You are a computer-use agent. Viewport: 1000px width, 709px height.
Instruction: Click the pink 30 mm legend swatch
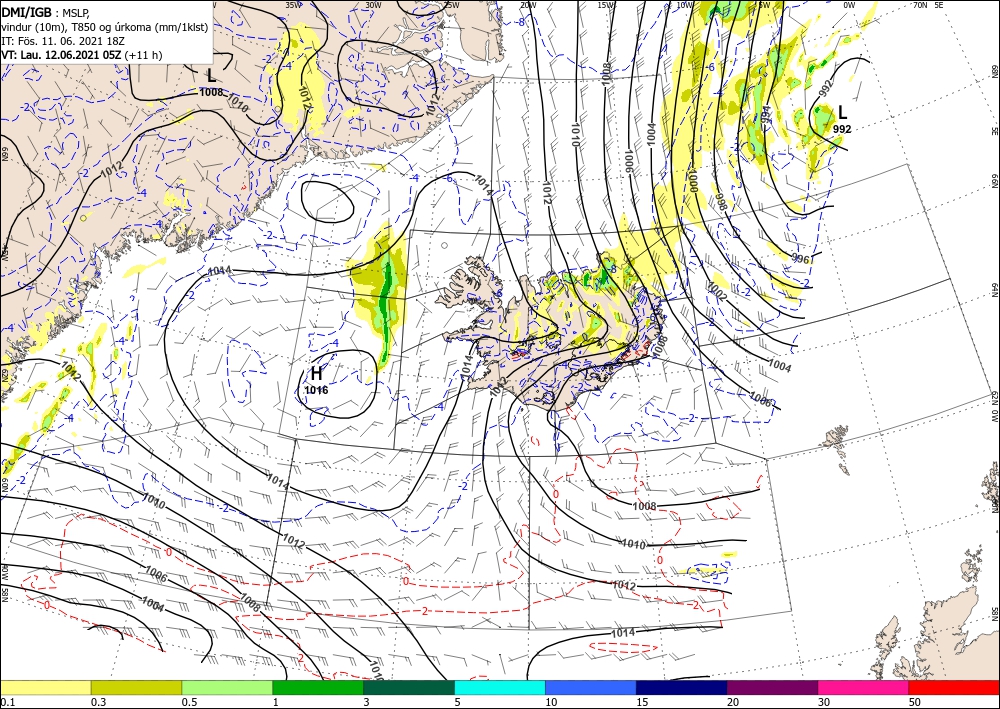(864, 687)
